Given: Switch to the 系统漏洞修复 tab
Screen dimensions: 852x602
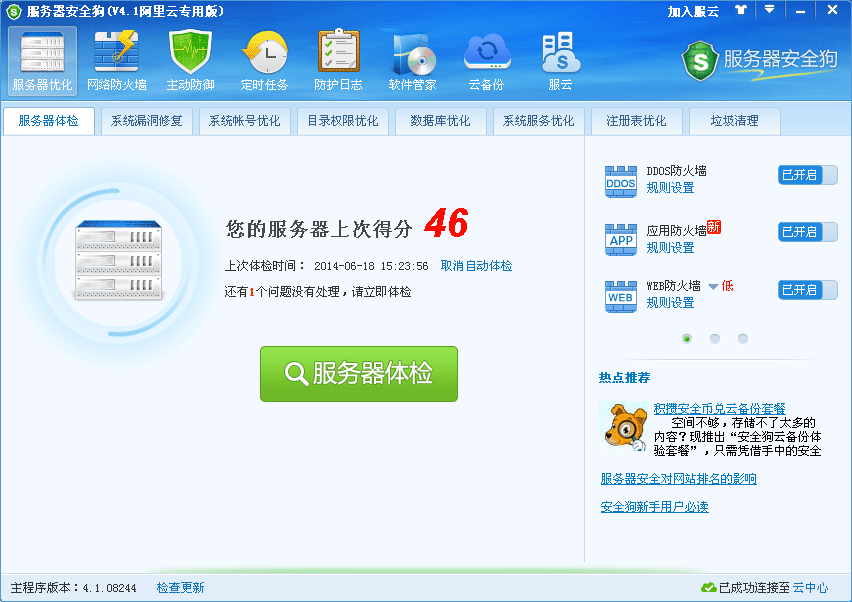Looking at the screenshot, I should (147, 121).
